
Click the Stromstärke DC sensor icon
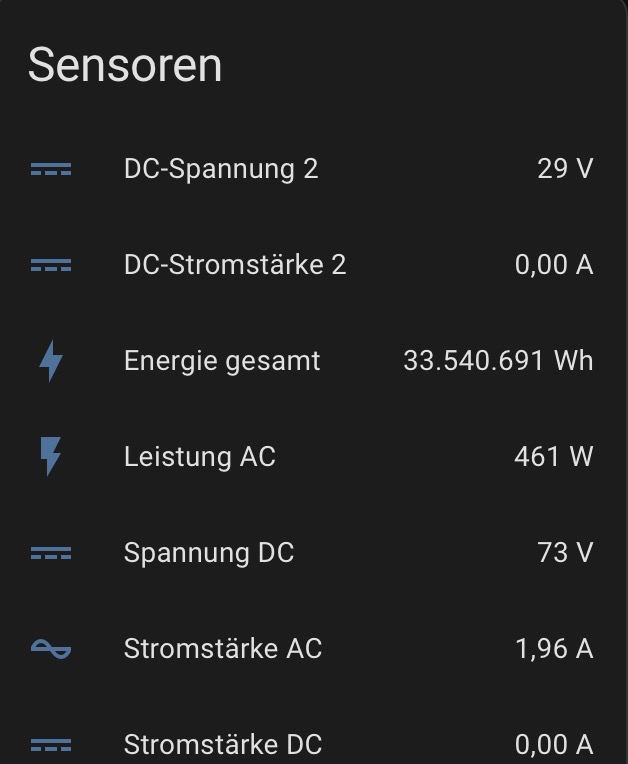coord(51,745)
